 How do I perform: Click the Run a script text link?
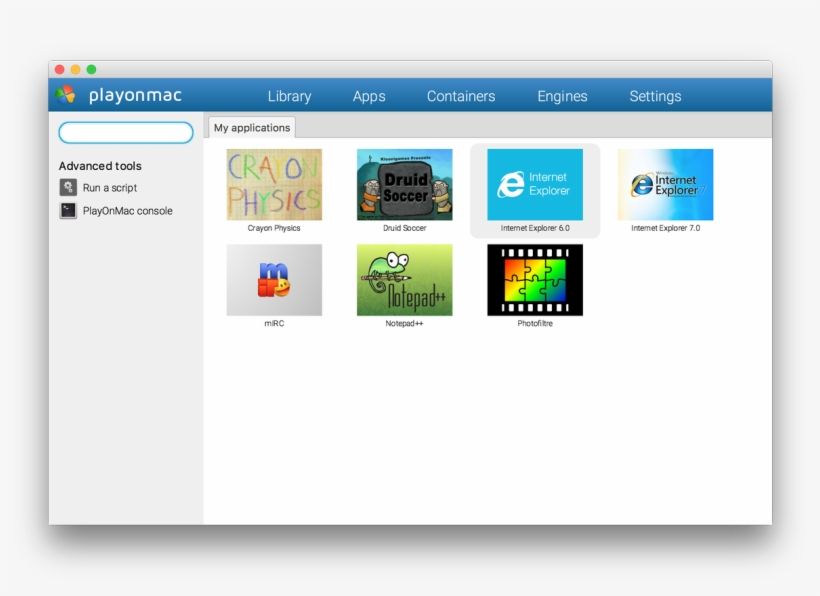click(x=110, y=188)
